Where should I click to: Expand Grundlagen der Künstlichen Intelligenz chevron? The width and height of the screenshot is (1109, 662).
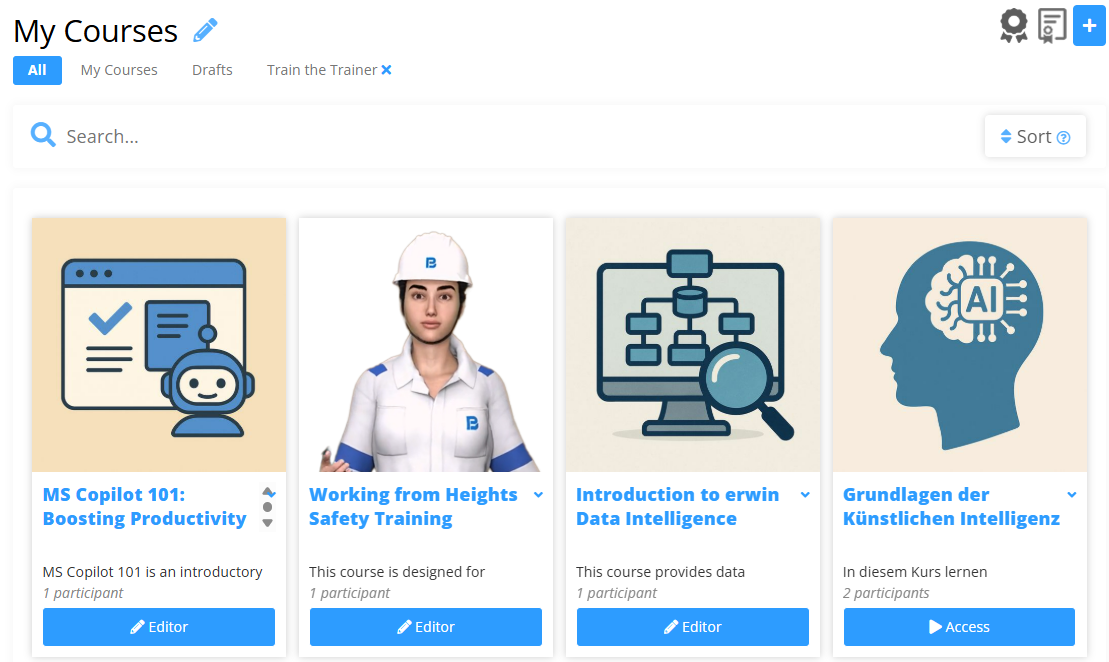coord(1072,495)
